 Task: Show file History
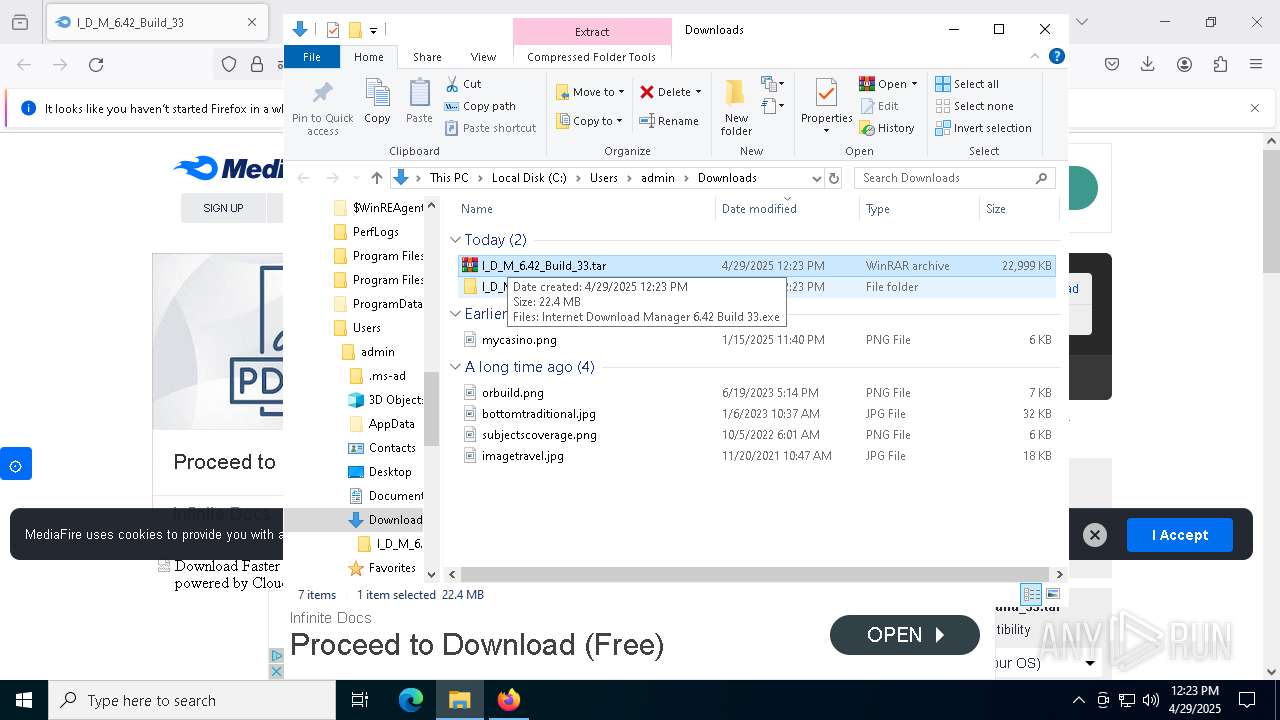(887, 128)
